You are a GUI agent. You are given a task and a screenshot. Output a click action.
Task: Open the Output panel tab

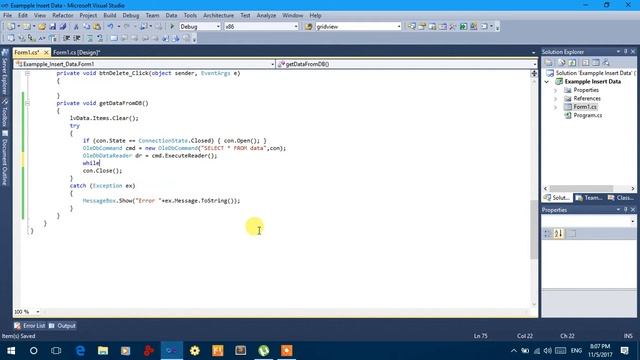tap(62, 326)
